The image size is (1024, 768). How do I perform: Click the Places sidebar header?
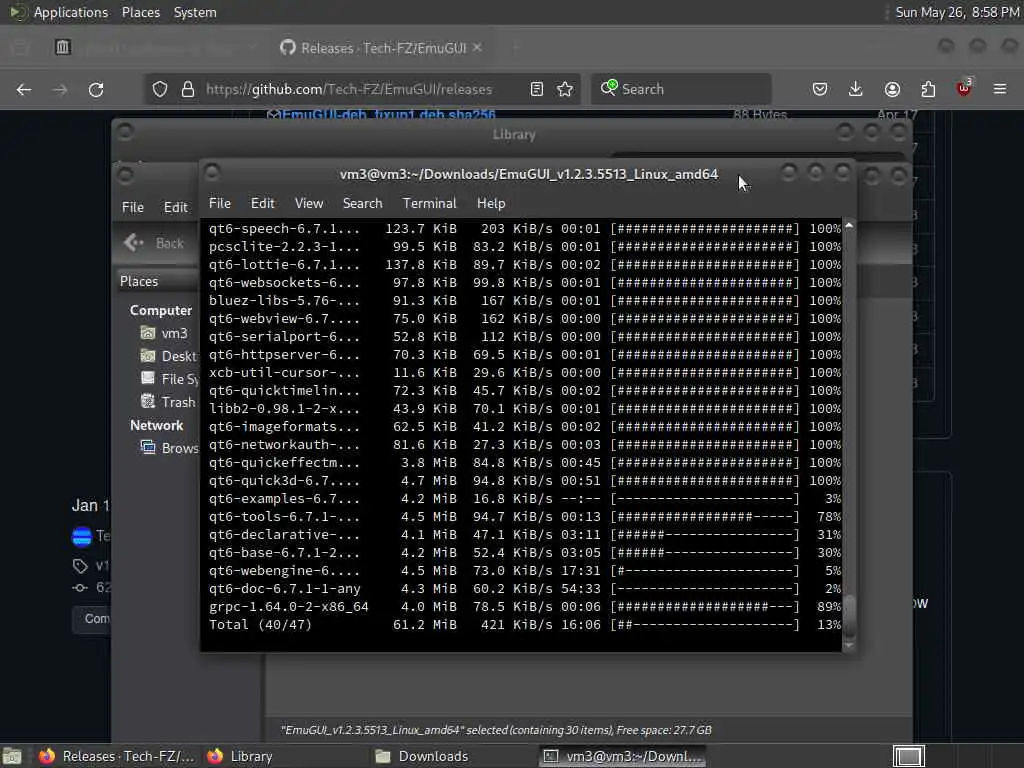(158, 281)
